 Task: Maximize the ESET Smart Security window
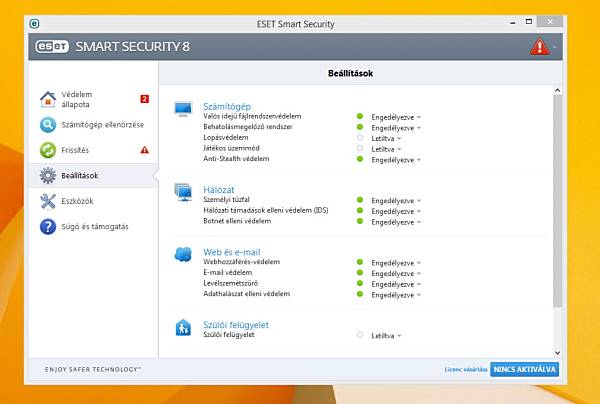click(x=529, y=22)
